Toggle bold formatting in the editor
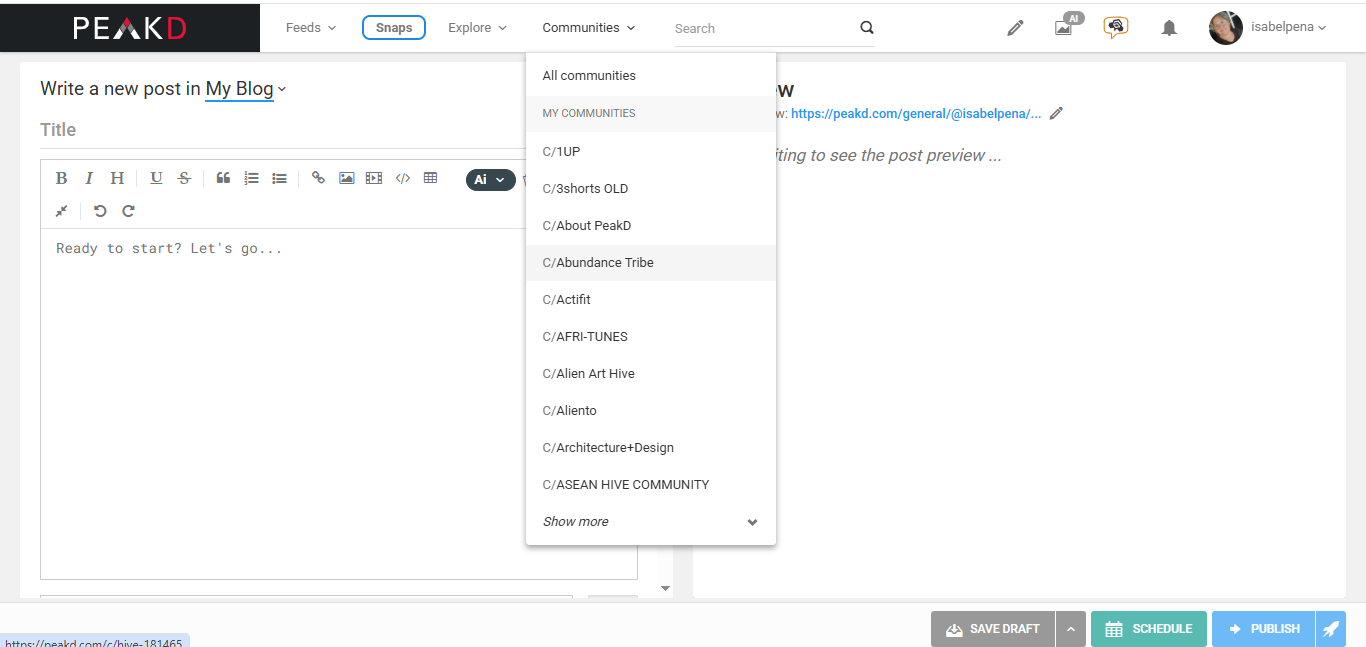The width and height of the screenshot is (1366, 647). click(61, 178)
